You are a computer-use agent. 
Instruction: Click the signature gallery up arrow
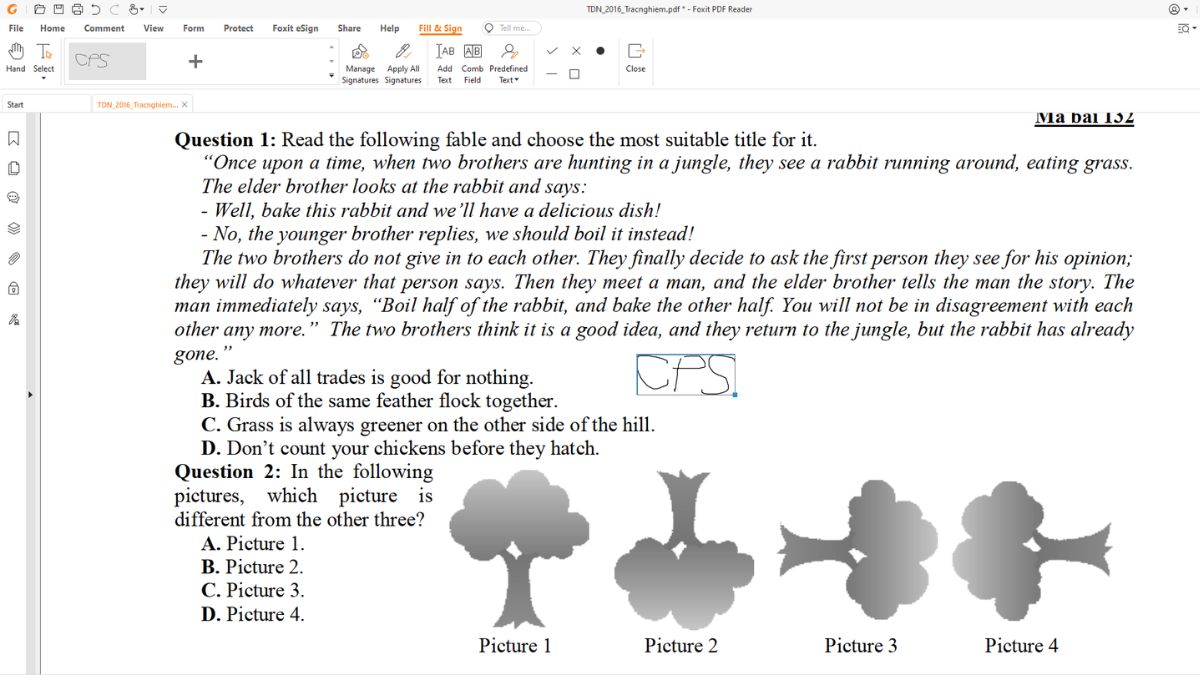332,47
